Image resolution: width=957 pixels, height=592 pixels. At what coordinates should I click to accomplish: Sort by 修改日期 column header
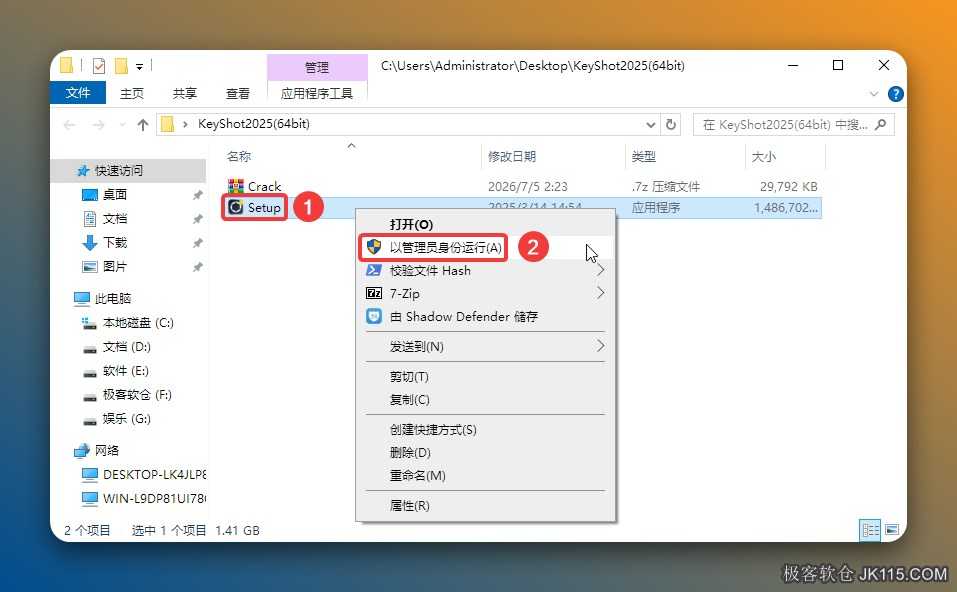click(x=511, y=156)
